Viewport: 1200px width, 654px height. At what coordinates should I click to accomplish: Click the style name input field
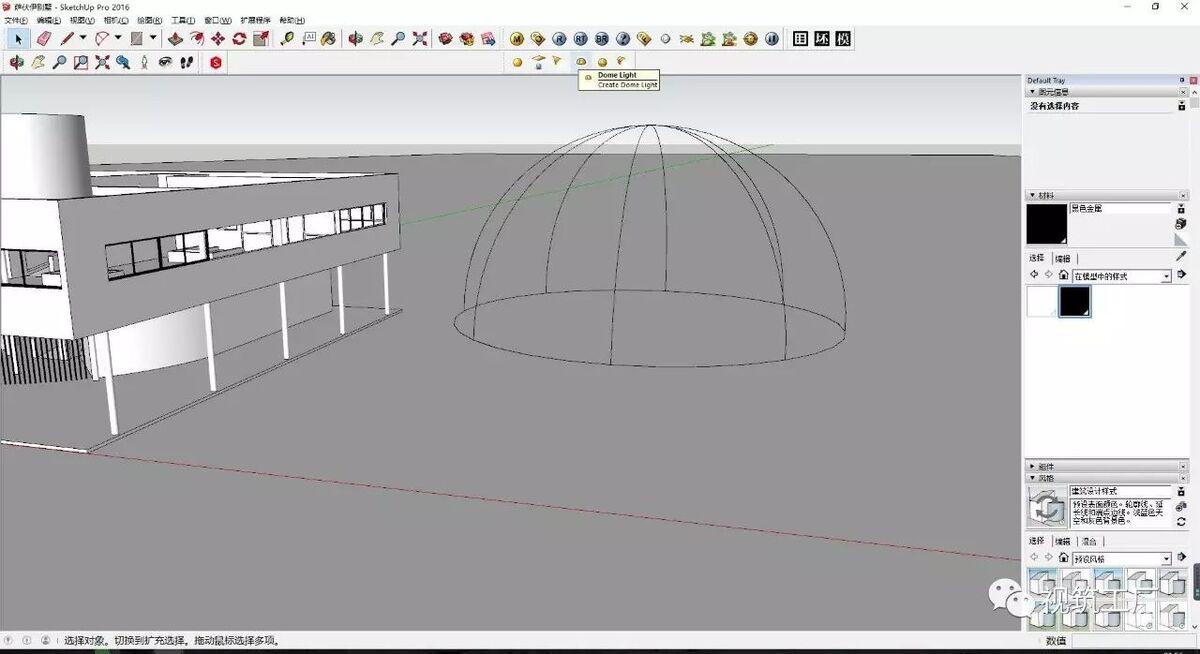[1120, 491]
